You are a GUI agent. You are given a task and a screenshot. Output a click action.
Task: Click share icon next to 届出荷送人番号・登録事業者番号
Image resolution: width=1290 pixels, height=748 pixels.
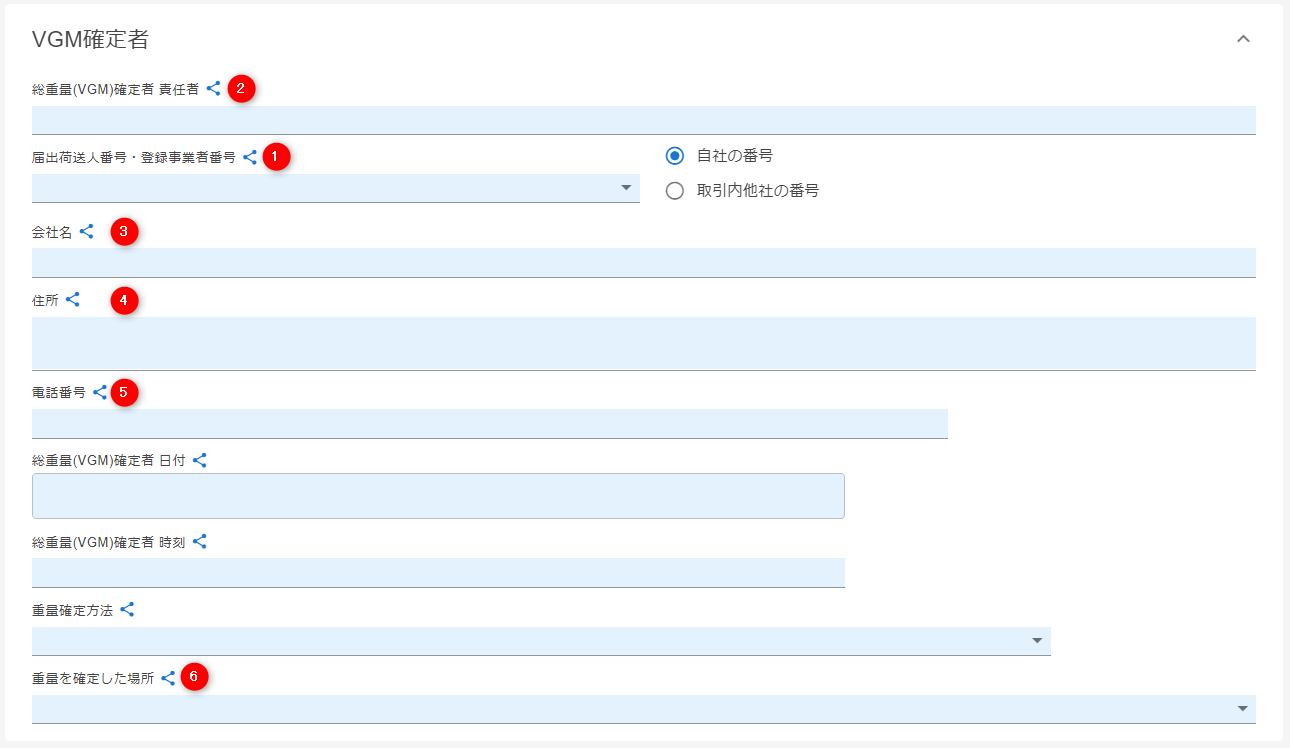(250, 157)
